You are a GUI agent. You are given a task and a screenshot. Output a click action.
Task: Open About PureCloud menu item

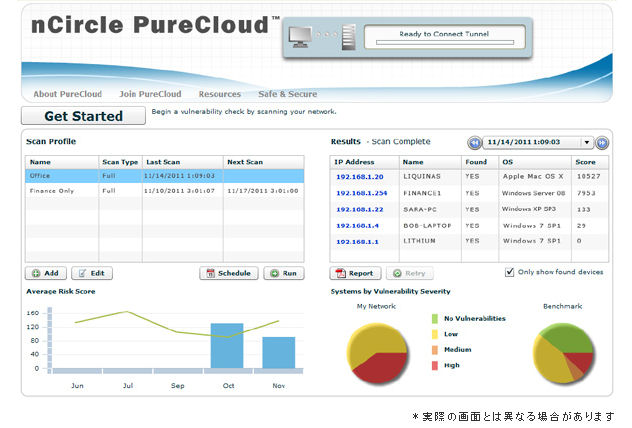click(67, 94)
